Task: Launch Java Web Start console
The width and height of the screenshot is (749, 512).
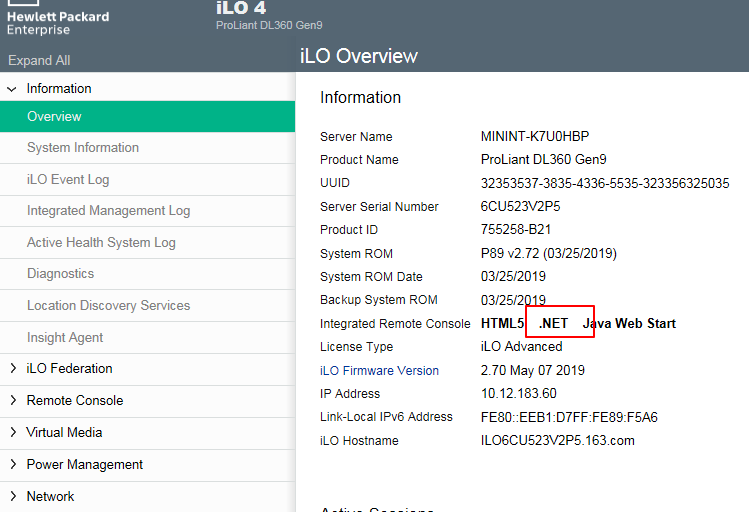Action: pyautogui.click(x=629, y=323)
